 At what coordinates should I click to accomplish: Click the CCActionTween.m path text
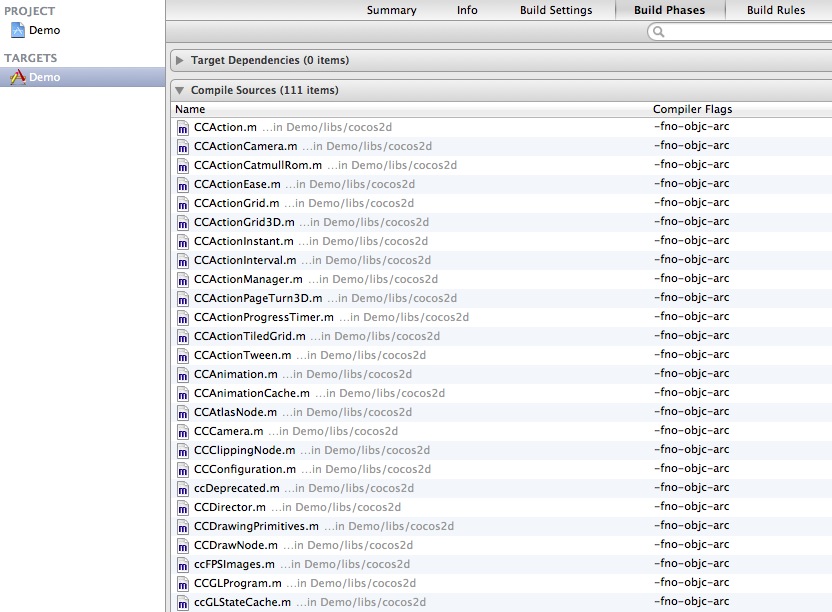(x=361, y=355)
